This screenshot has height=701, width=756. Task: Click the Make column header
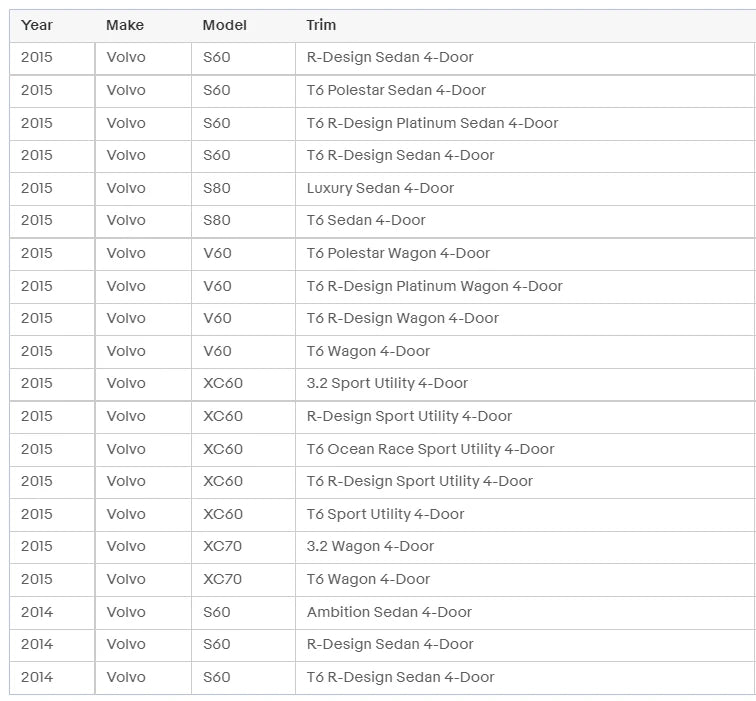coord(125,25)
